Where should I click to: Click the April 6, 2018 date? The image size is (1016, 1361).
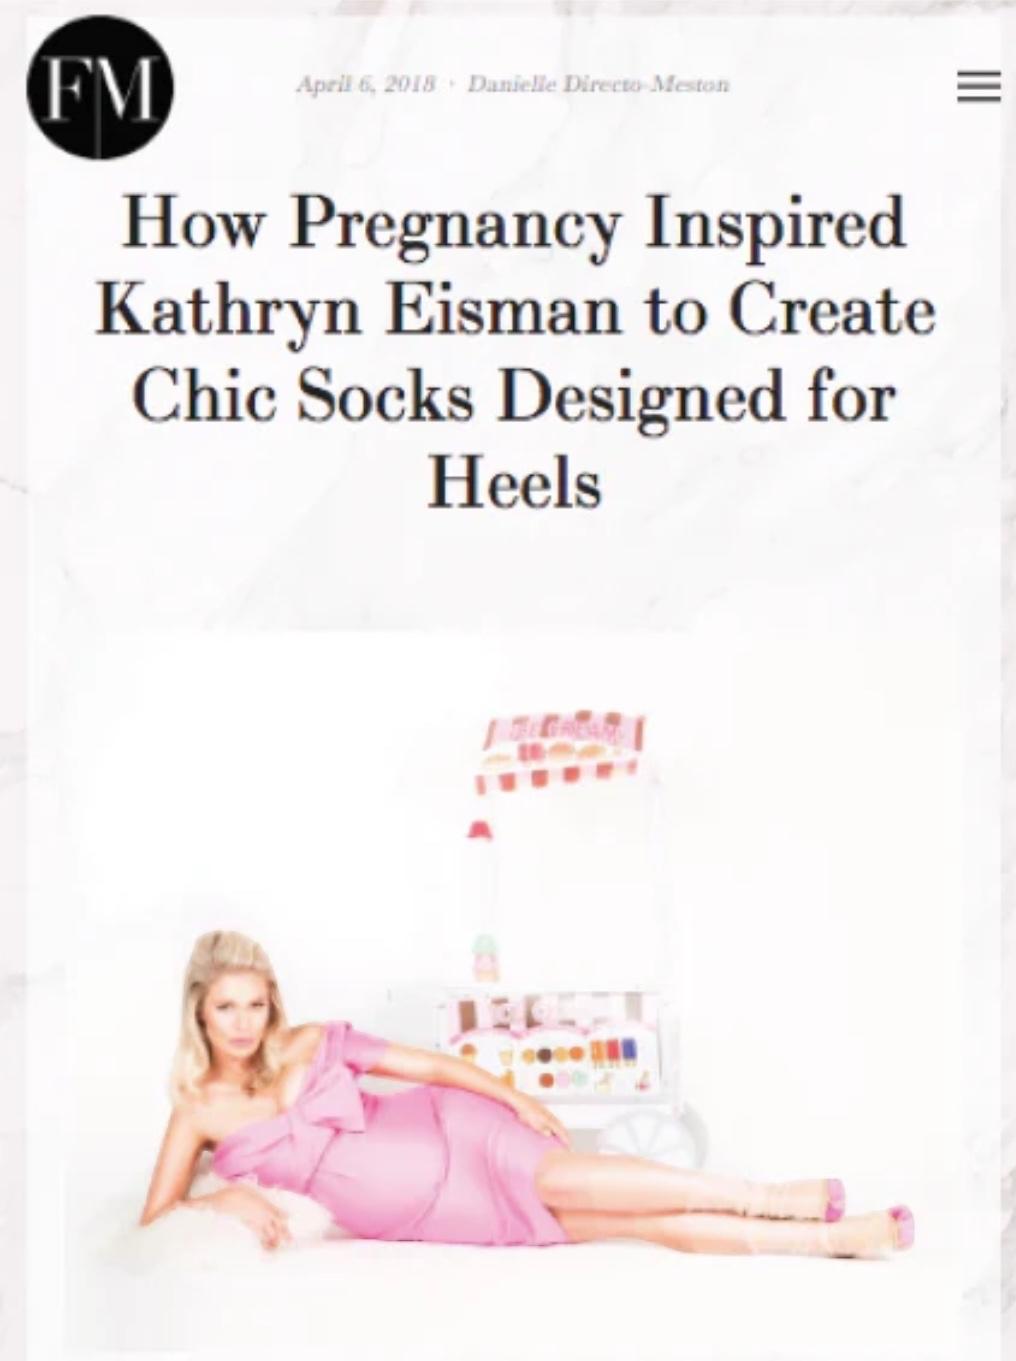click(366, 85)
